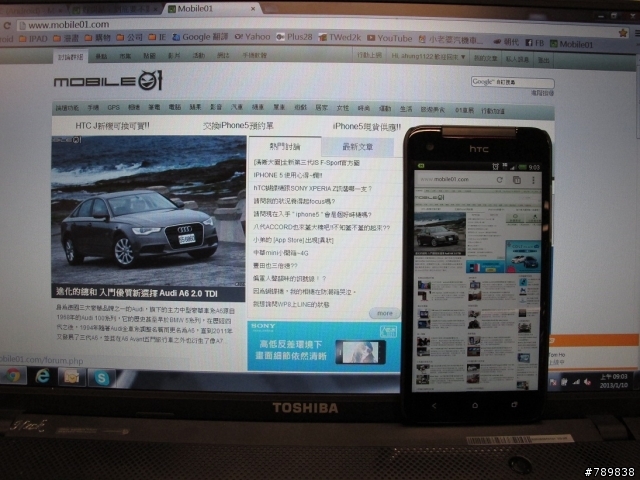The height and width of the screenshot is (480, 640).
Task: Launch Chrome from the taskbar
Action: click(x=13, y=375)
